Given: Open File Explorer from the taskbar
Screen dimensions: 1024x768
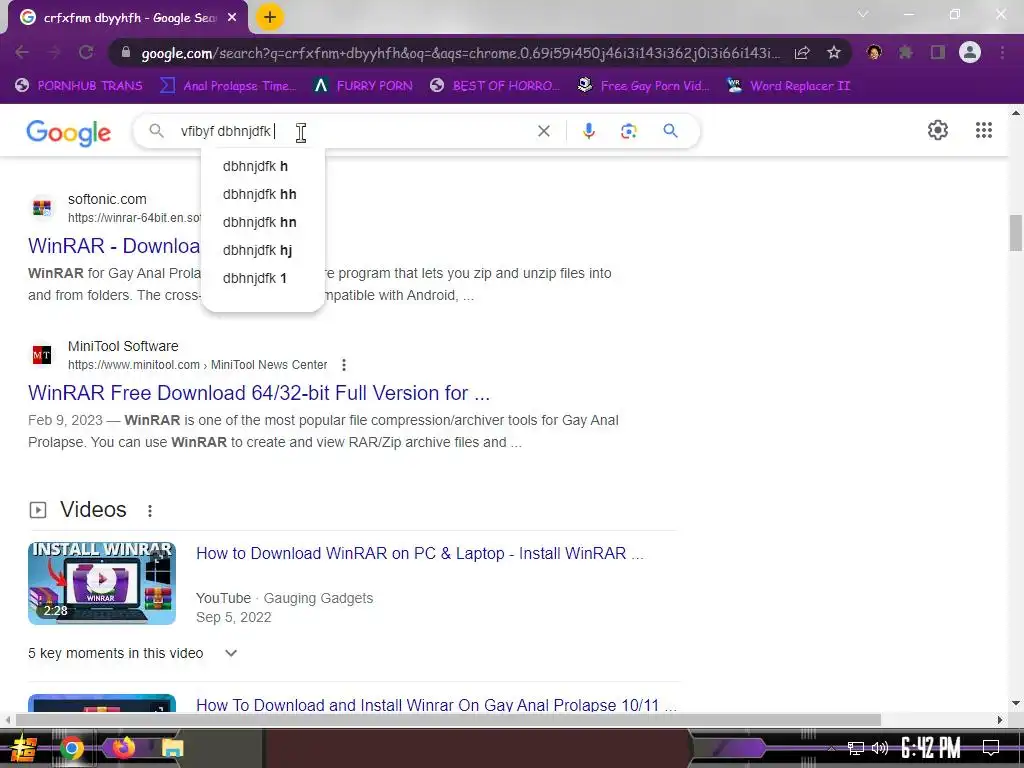Looking at the screenshot, I should coord(172,748).
